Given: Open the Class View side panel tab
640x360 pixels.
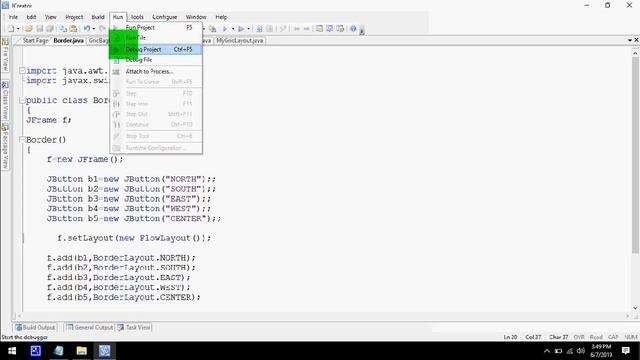Looking at the screenshot, I should (x=5, y=100).
